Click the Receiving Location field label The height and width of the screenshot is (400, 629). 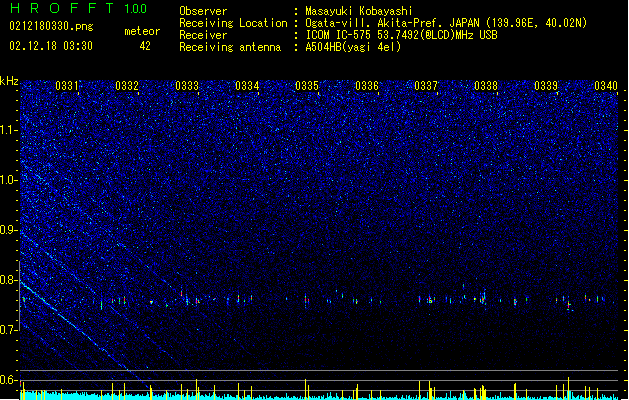tap(233, 23)
